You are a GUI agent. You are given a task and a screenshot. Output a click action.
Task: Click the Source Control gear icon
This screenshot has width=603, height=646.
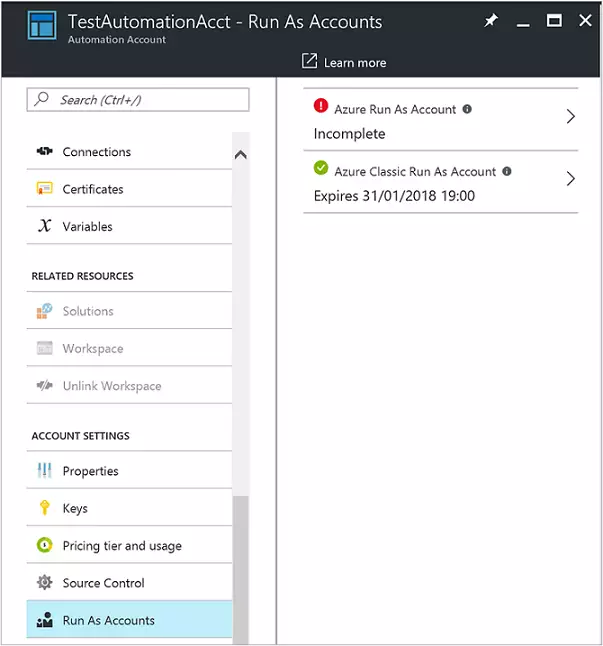(44, 583)
